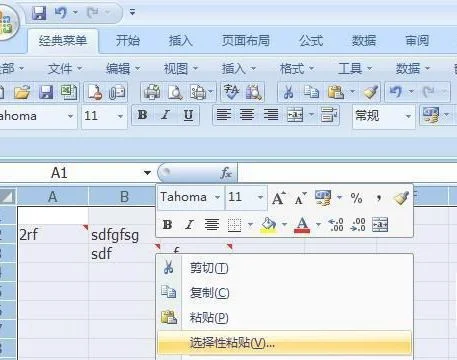Switch to the 开始 ribbon tab
This screenshot has width=457, height=360.
[x=128, y=41]
